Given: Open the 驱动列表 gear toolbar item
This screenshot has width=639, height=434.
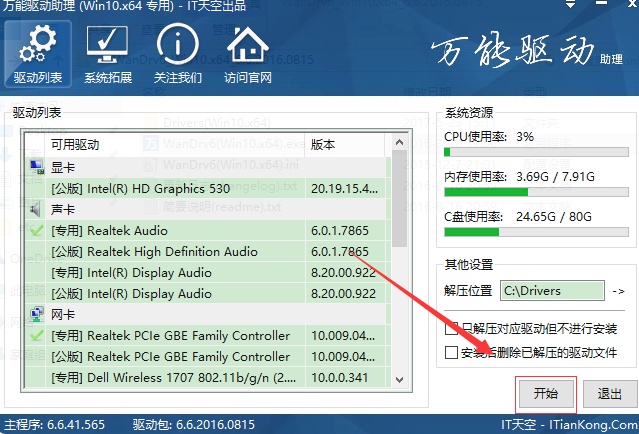Looking at the screenshot, I should coord(38,54).
